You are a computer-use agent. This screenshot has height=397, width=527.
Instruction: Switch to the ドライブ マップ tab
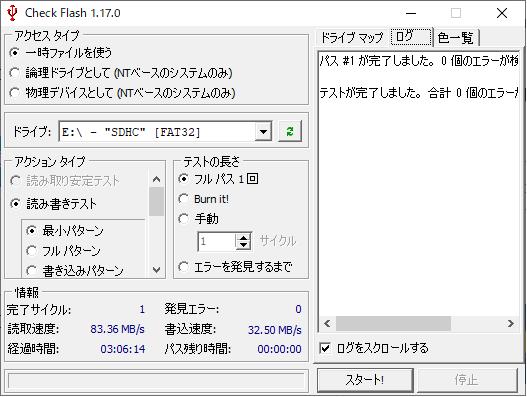(352, 37)
